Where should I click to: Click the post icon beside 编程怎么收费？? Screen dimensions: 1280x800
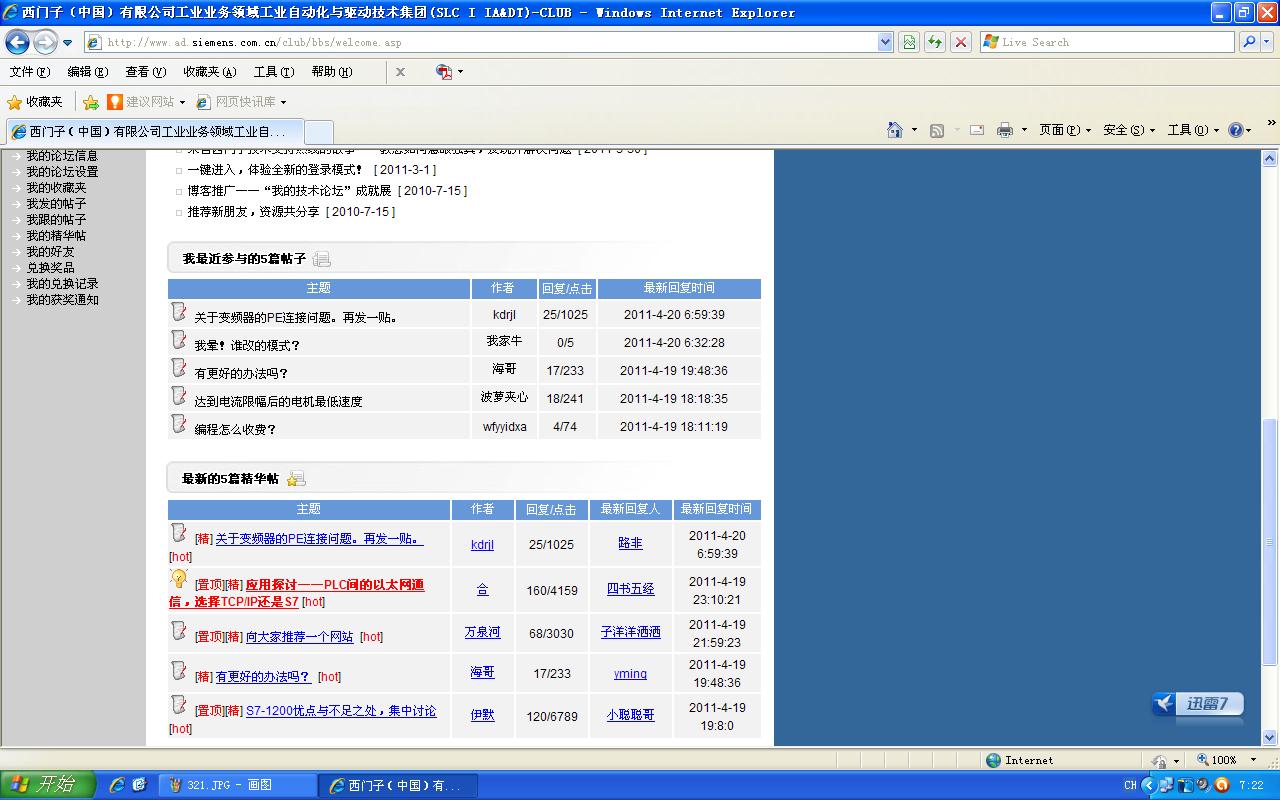(x=179, y=424)
